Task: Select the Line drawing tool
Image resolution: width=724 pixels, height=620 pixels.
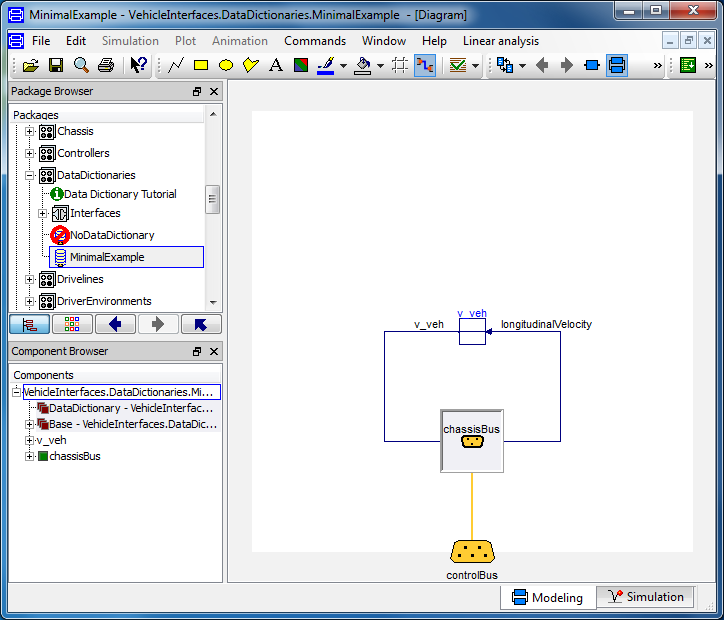Action: pos(176,66)
